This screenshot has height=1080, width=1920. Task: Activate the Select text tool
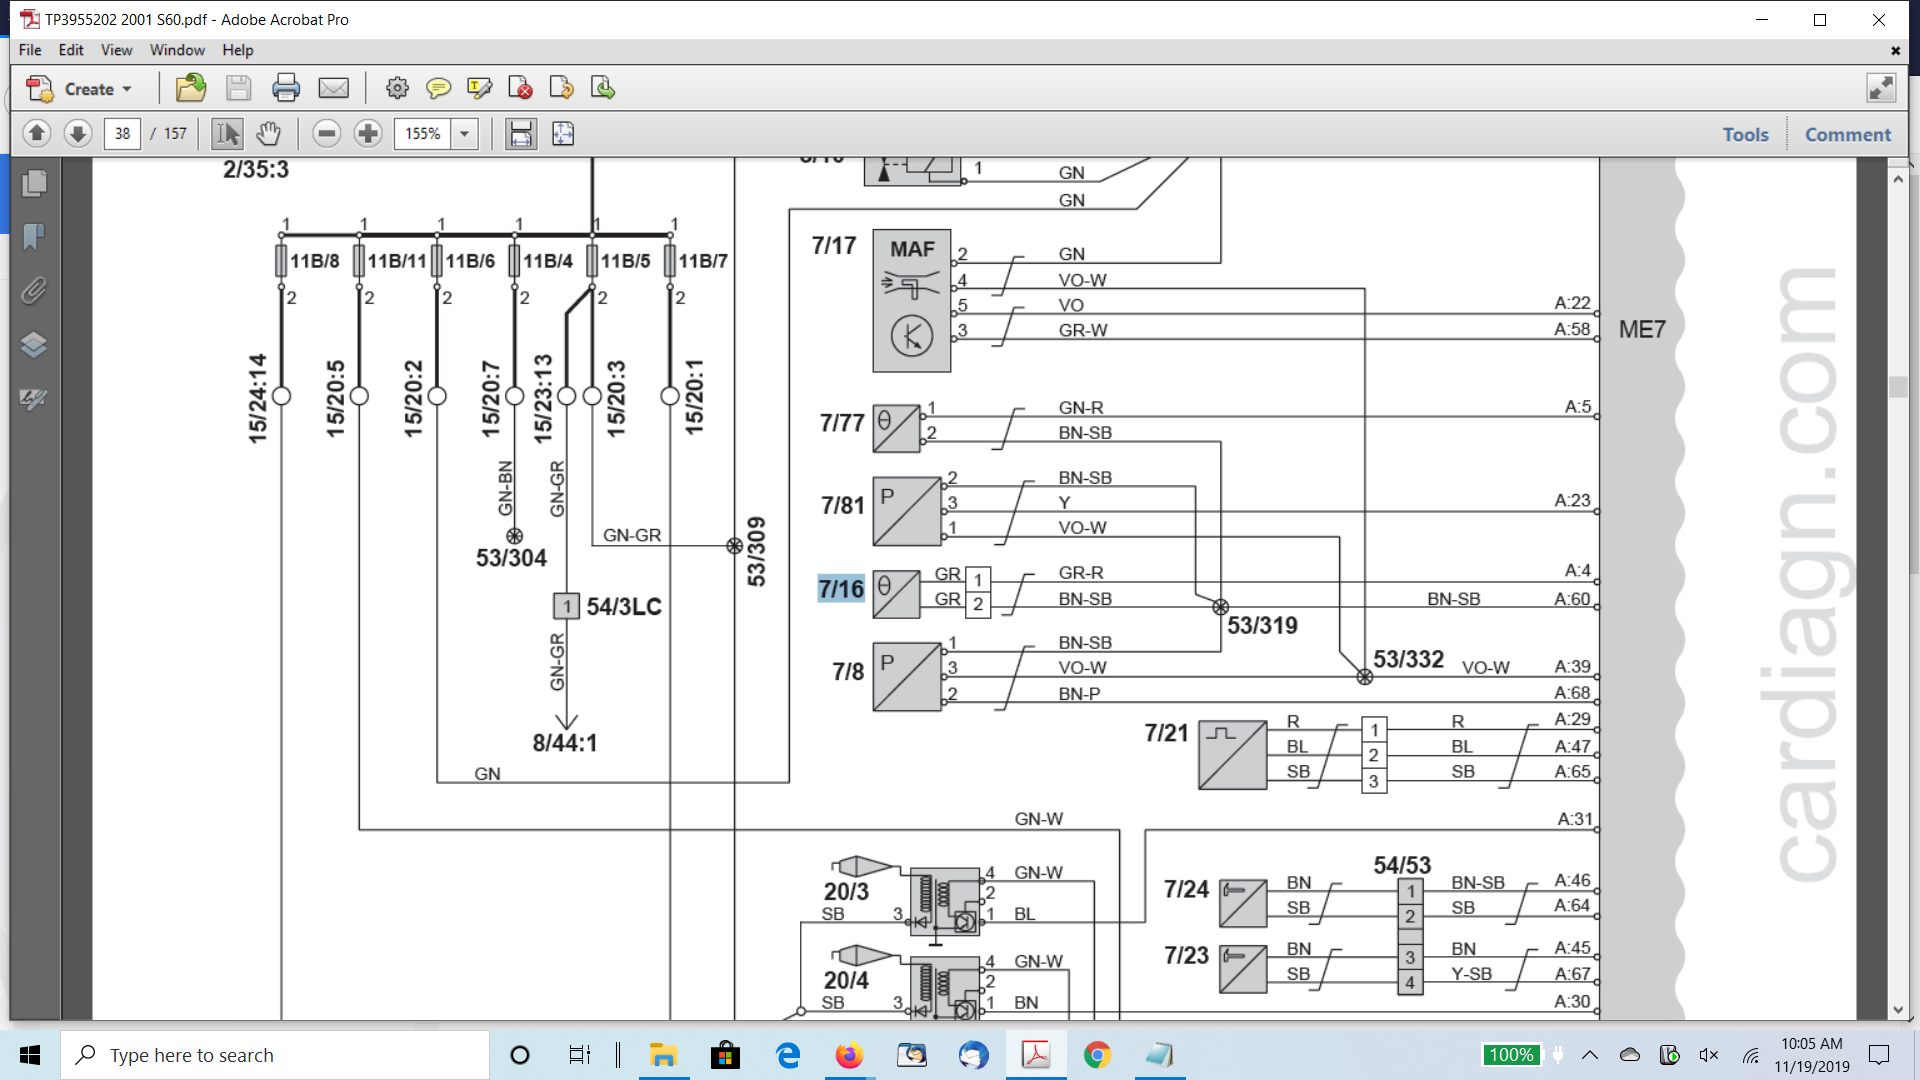(x=227, y=133)
